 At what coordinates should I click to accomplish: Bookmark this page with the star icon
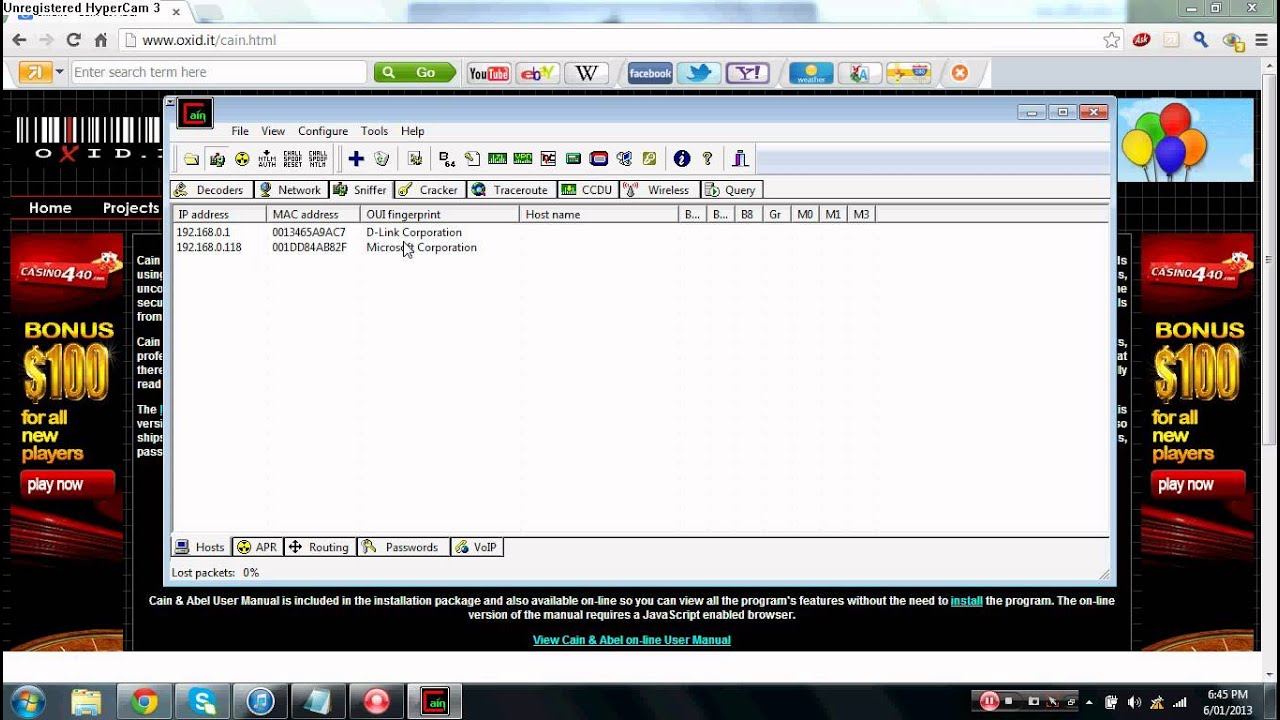[1111, 40]
